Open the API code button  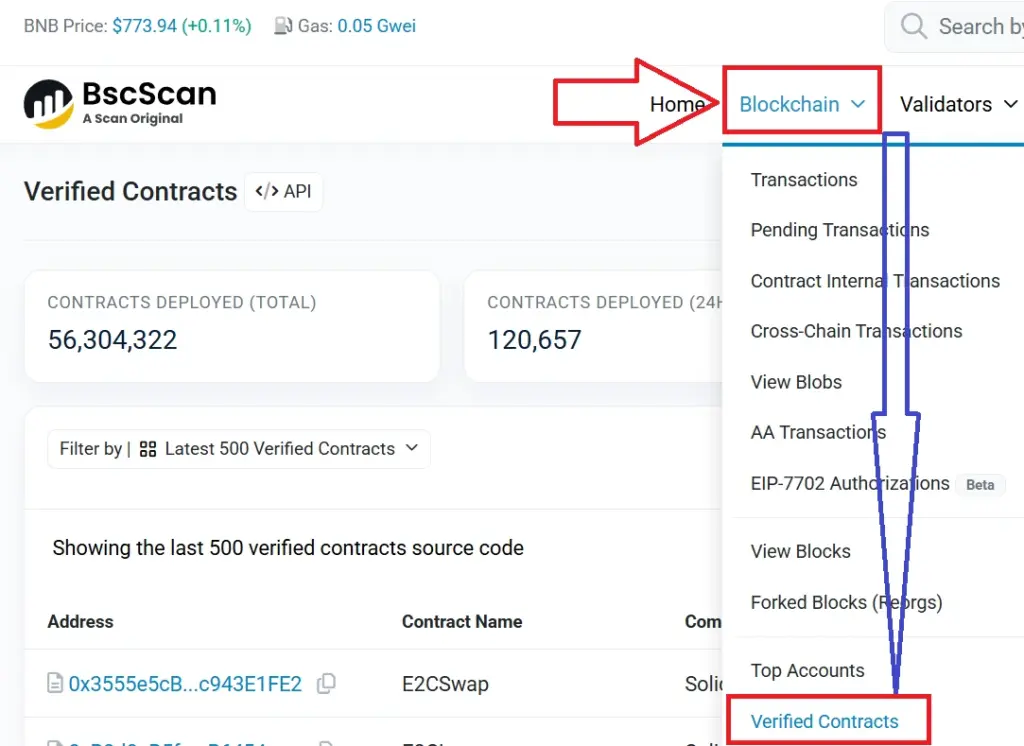pos(283,191)
